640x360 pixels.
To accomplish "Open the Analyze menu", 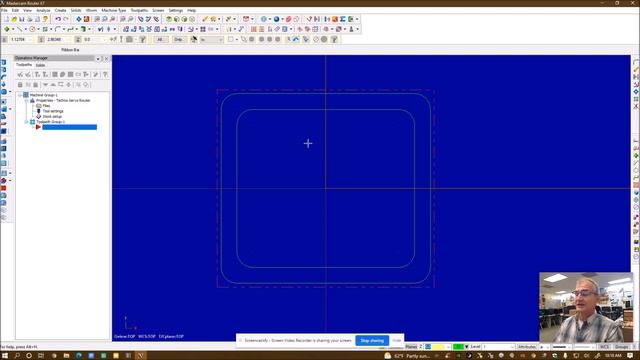I will click(43, 10).
